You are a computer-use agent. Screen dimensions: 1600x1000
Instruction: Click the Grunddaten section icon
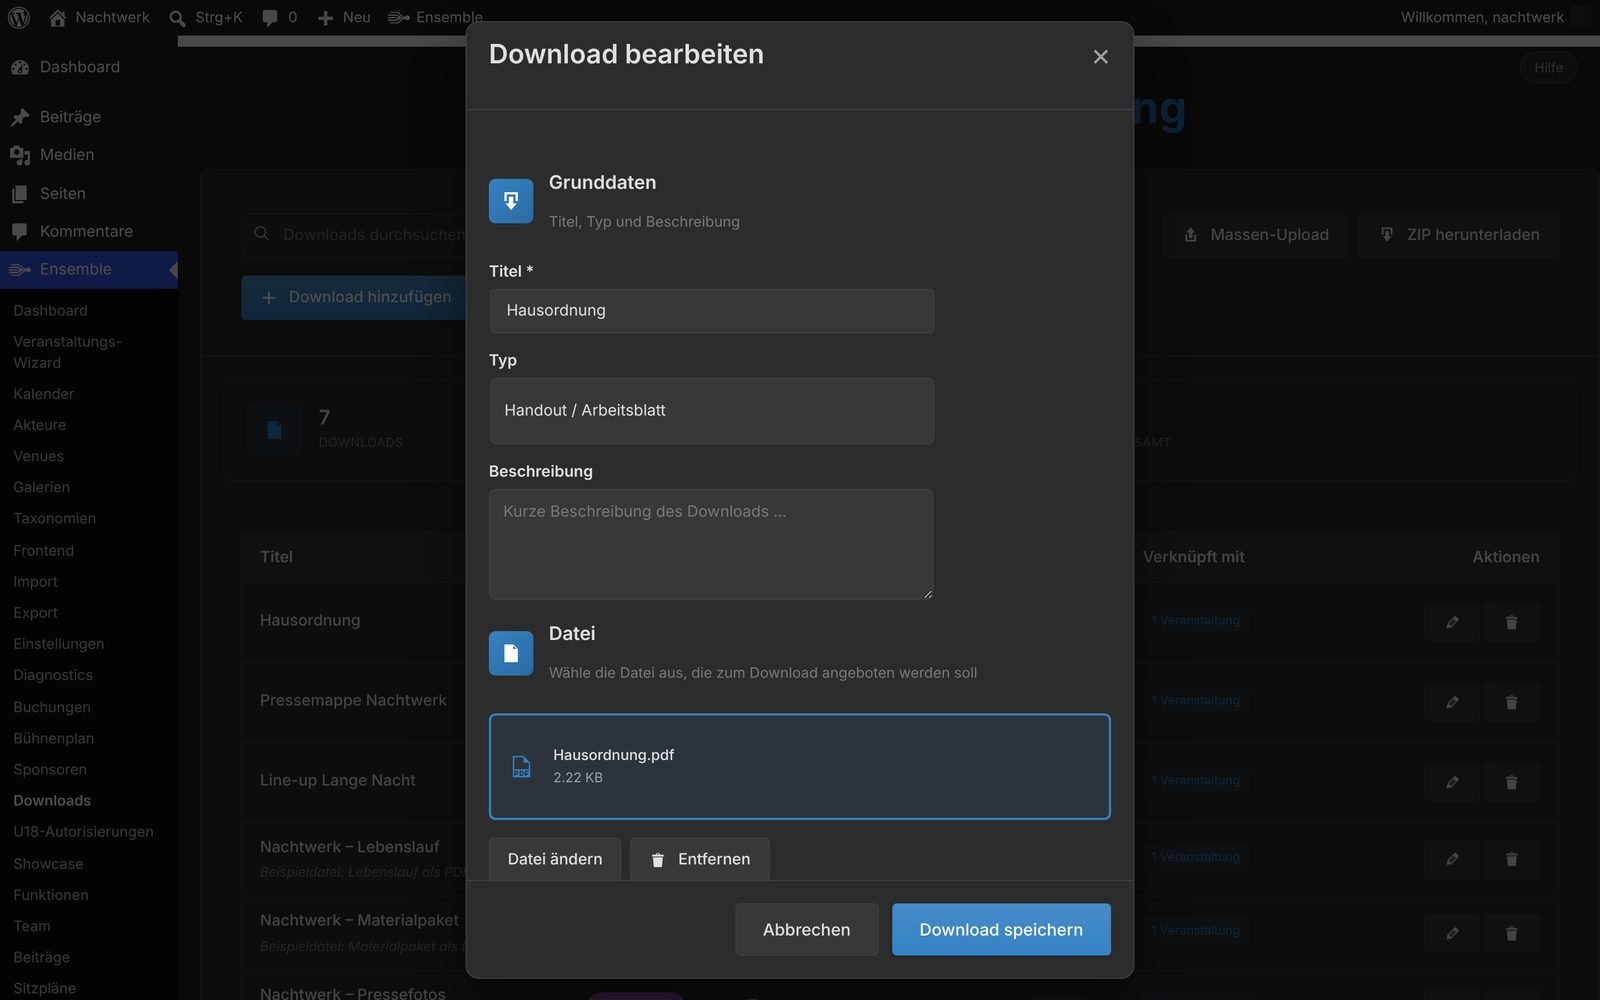tap(511, 201)
